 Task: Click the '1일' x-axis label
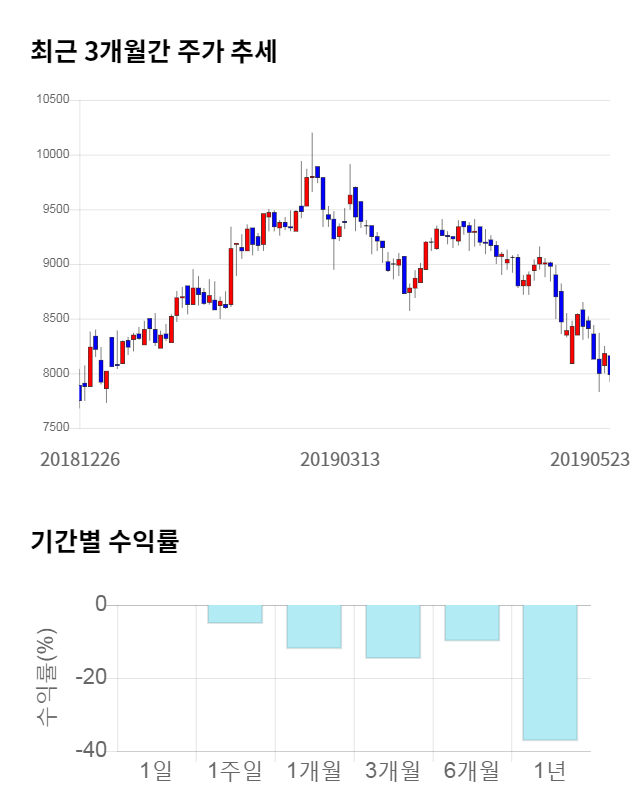point(156,771)
